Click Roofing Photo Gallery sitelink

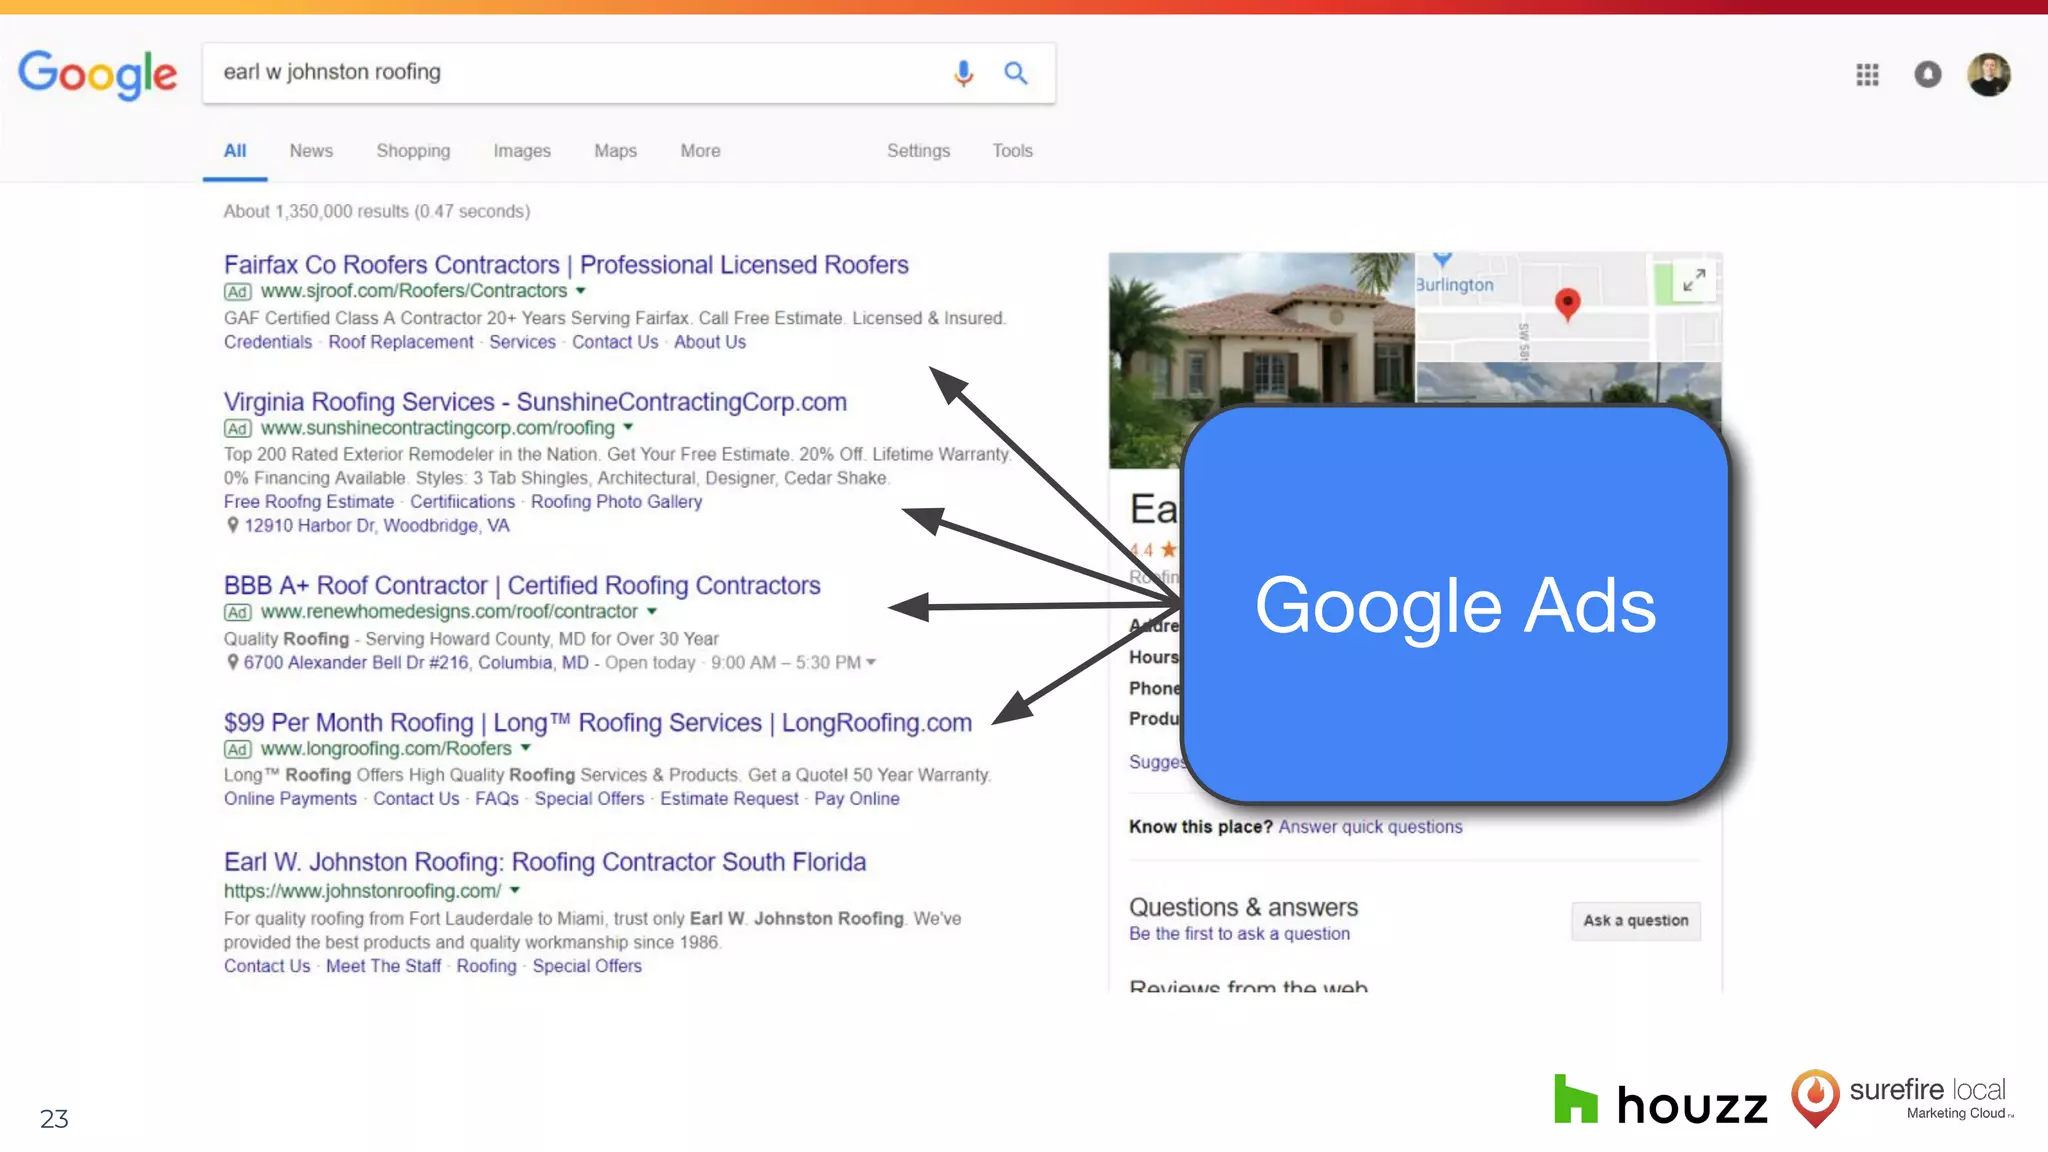[616, 502]
